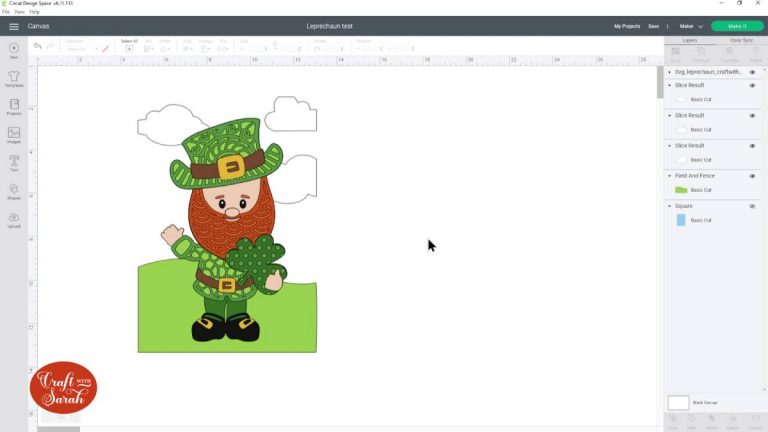Click the Duplicate icon in Layers panel
This screenshot has width=768, height=432.
click(729, 51)
